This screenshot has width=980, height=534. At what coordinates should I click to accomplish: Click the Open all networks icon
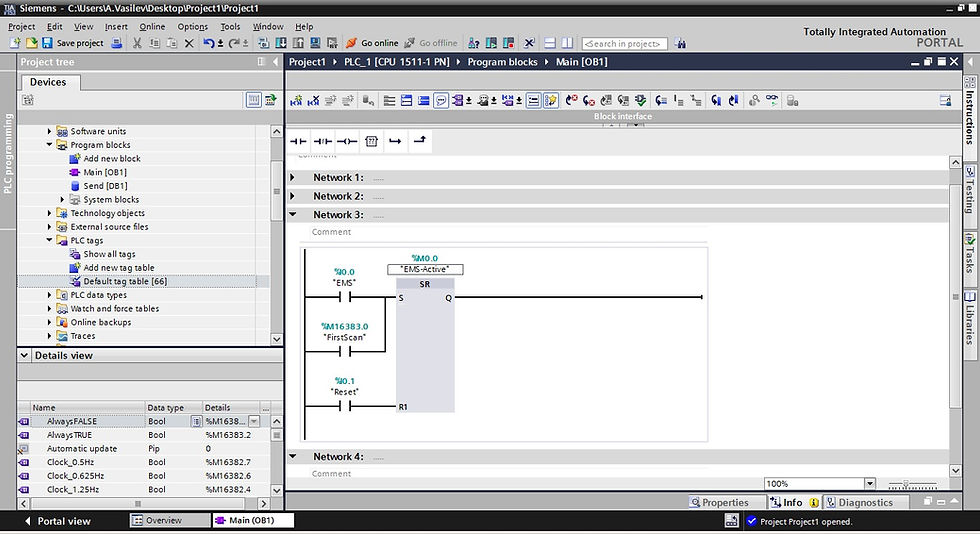(x=406, y=101)
